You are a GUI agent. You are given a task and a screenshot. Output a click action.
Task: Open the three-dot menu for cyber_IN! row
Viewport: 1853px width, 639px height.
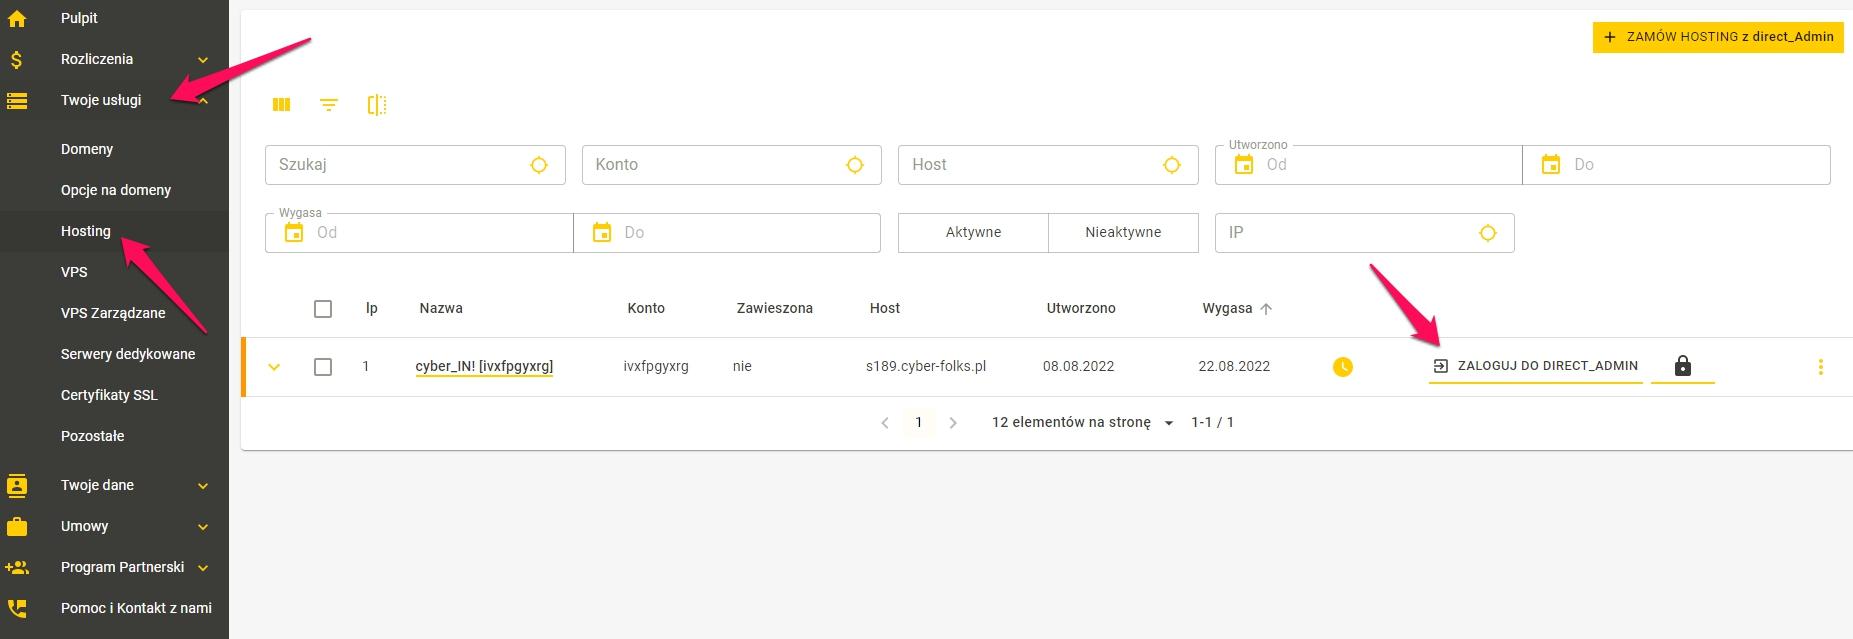coord(1821,367)
